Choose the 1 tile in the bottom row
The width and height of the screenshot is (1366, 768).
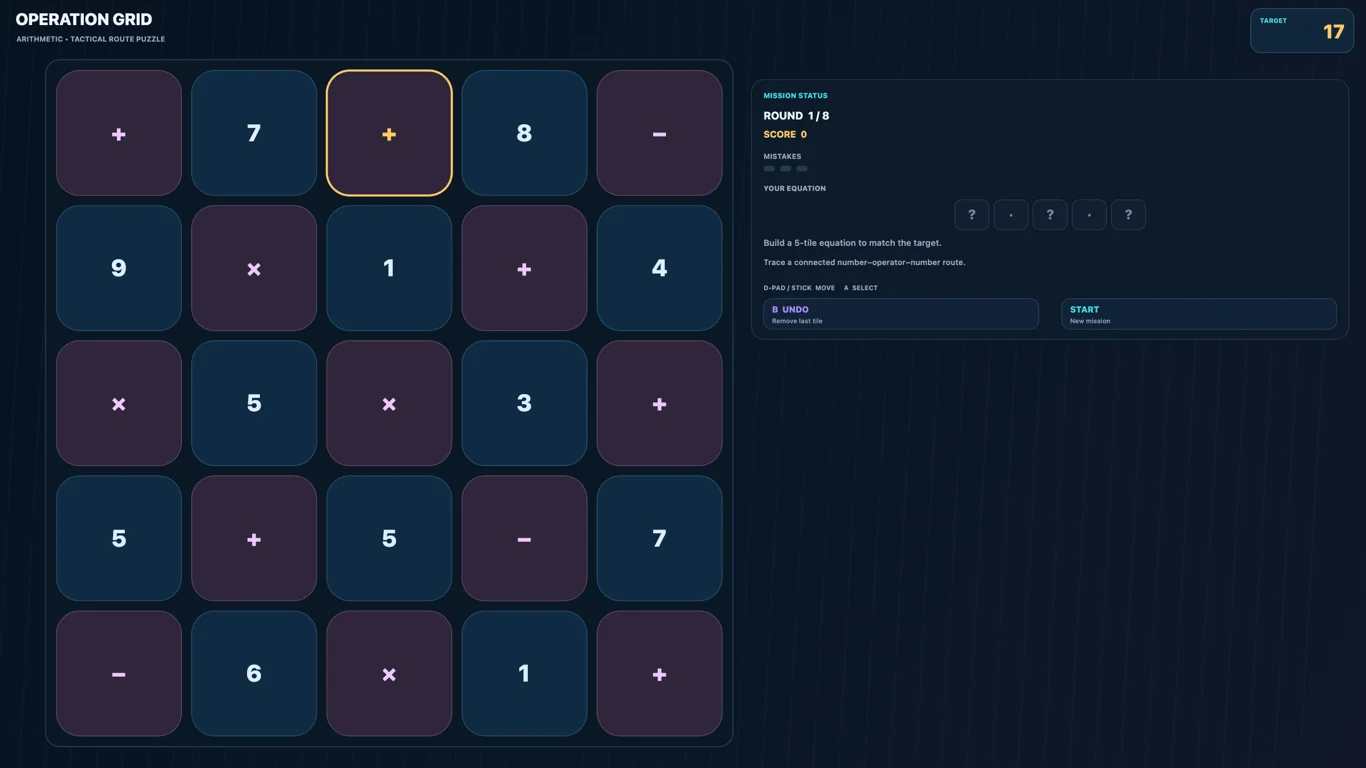click(524, 673)
